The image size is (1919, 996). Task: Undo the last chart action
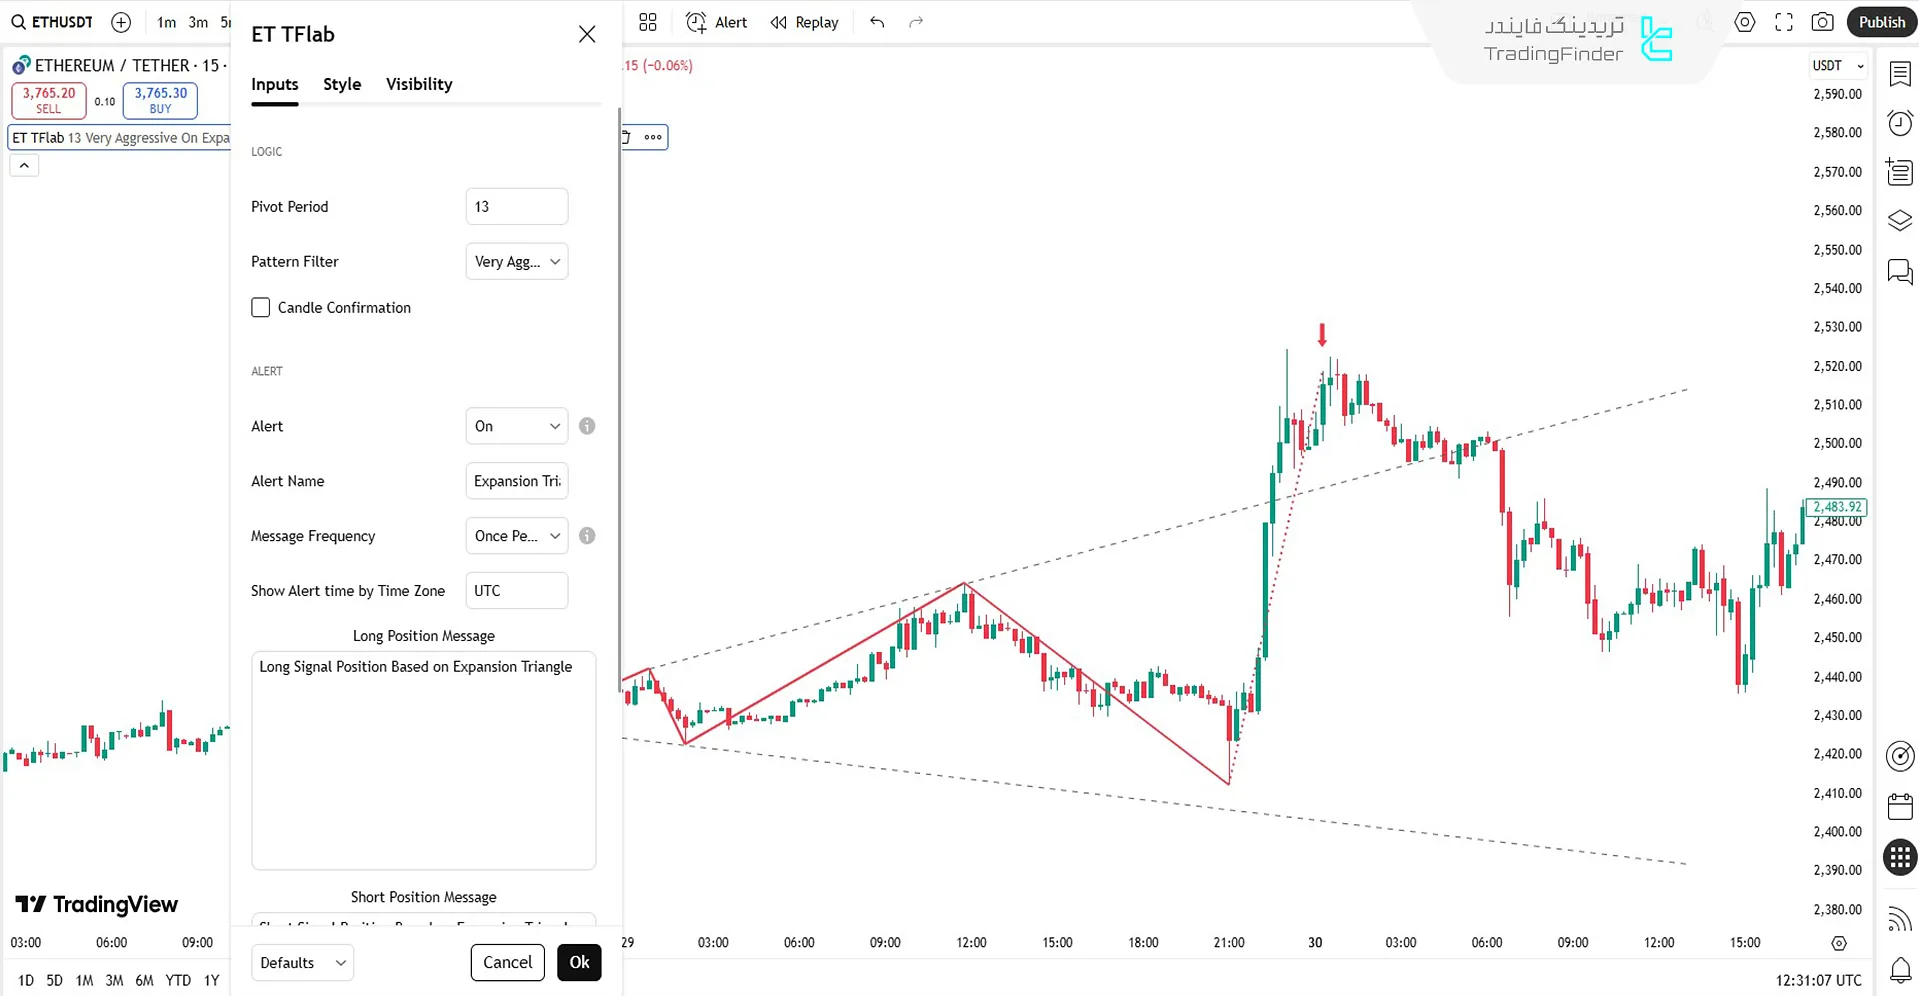pos(877,22)
